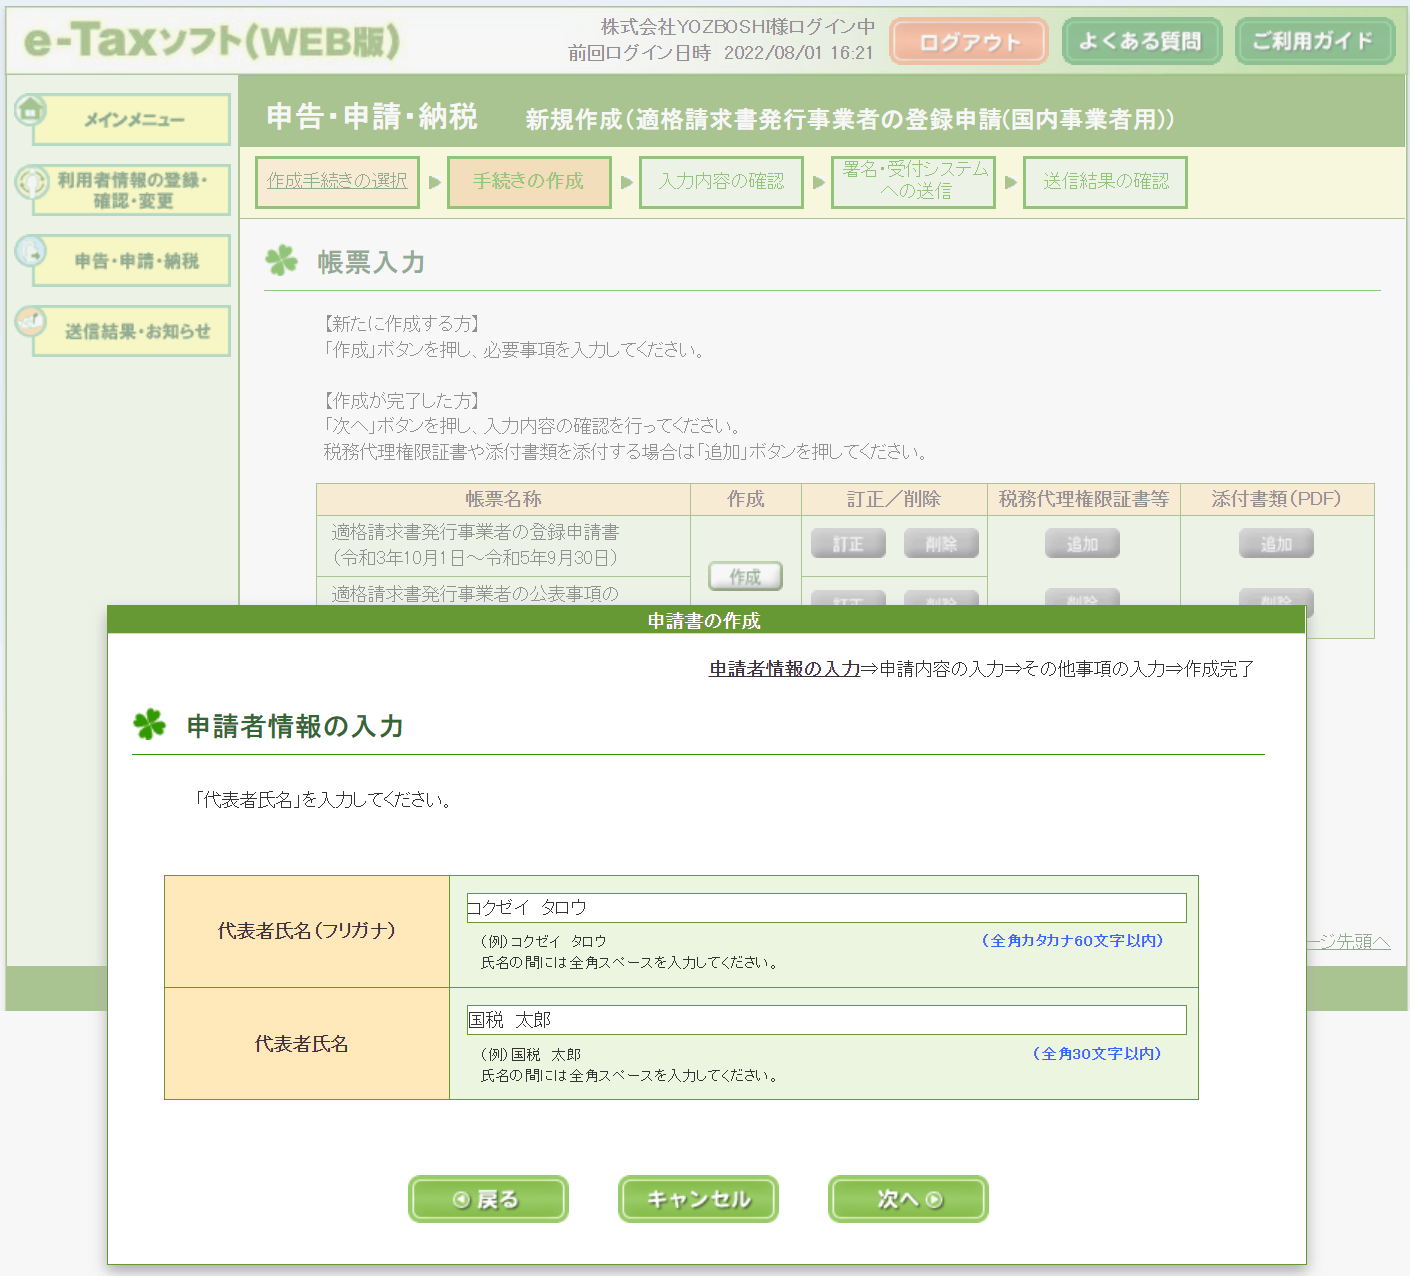Viewport: 1410px width, 1276px height.
Task: Open 利用者情報の登録・確認・変更 menu
Action: coord(132,190)
